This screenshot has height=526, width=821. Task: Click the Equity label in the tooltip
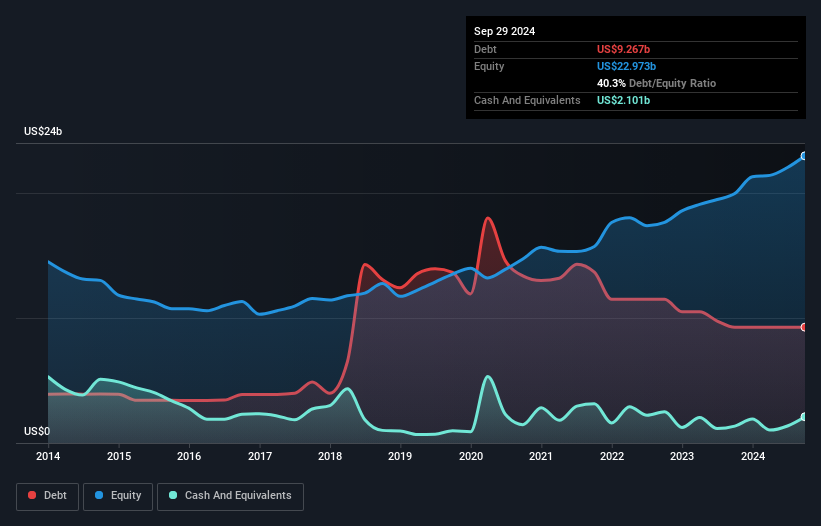point(489,66)
